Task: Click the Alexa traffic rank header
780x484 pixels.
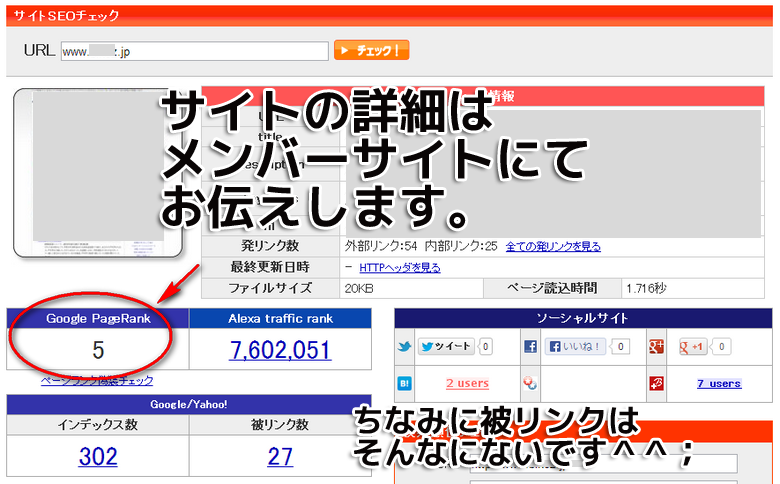Action: pos(281,318)
